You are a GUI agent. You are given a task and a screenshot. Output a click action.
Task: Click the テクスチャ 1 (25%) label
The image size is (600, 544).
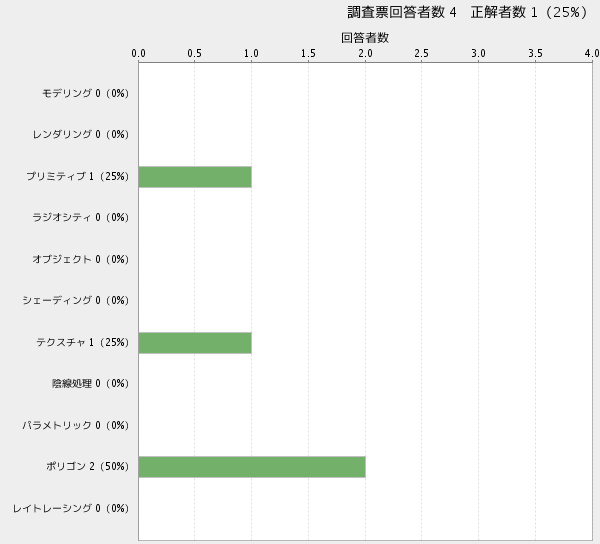tap(83, 343)
